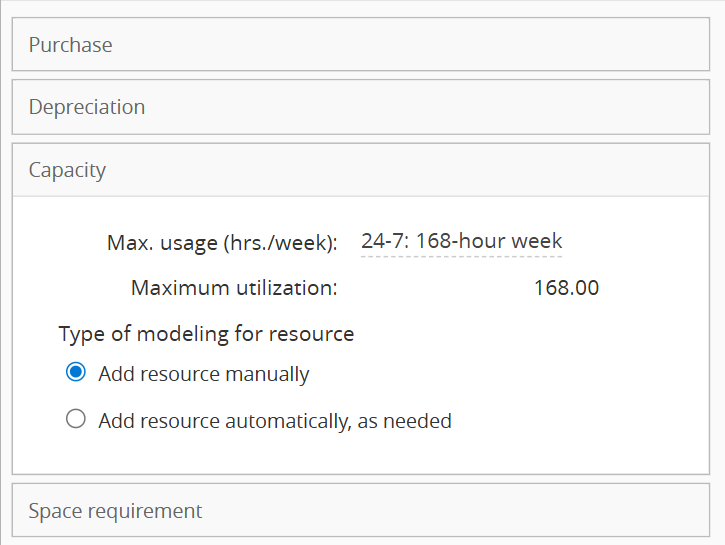Click the 'Add resource manually' label text
The width and height of the screenshot is (725, 545).
204,374
